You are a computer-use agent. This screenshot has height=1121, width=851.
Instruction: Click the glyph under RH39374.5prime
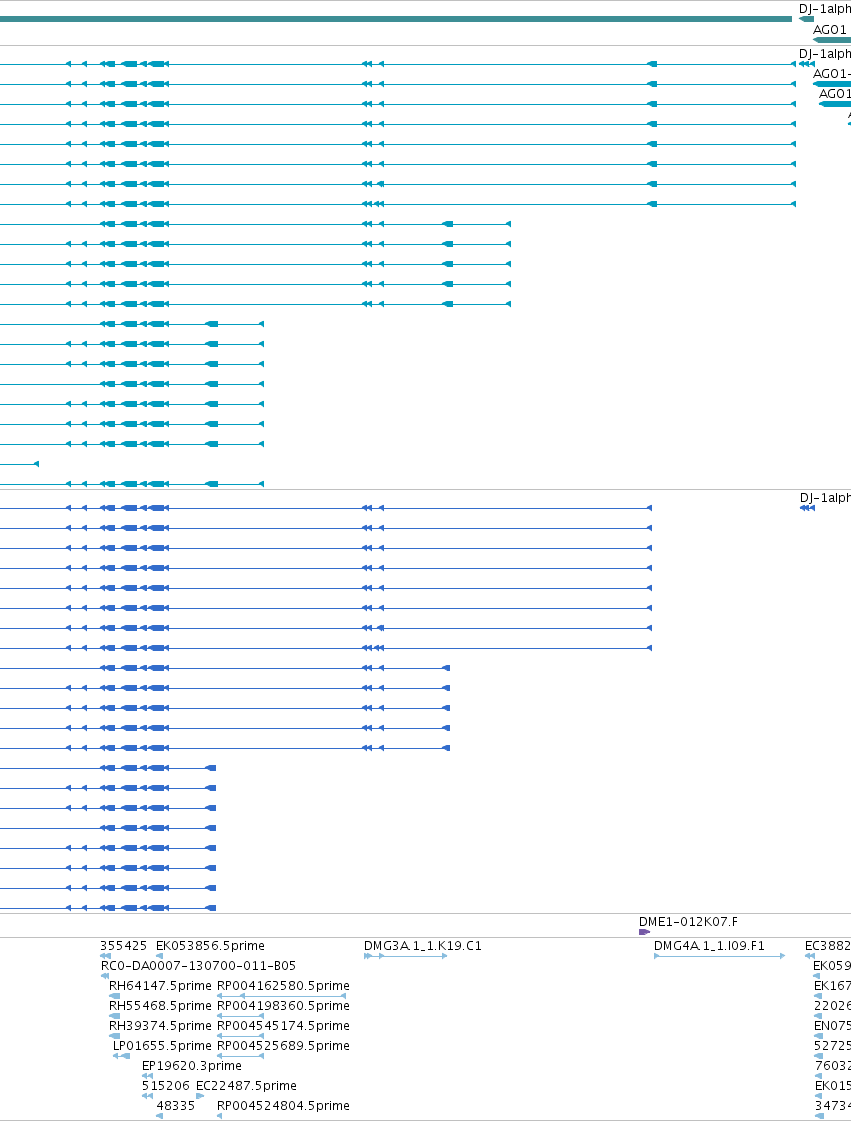(x=114, y=1036)
